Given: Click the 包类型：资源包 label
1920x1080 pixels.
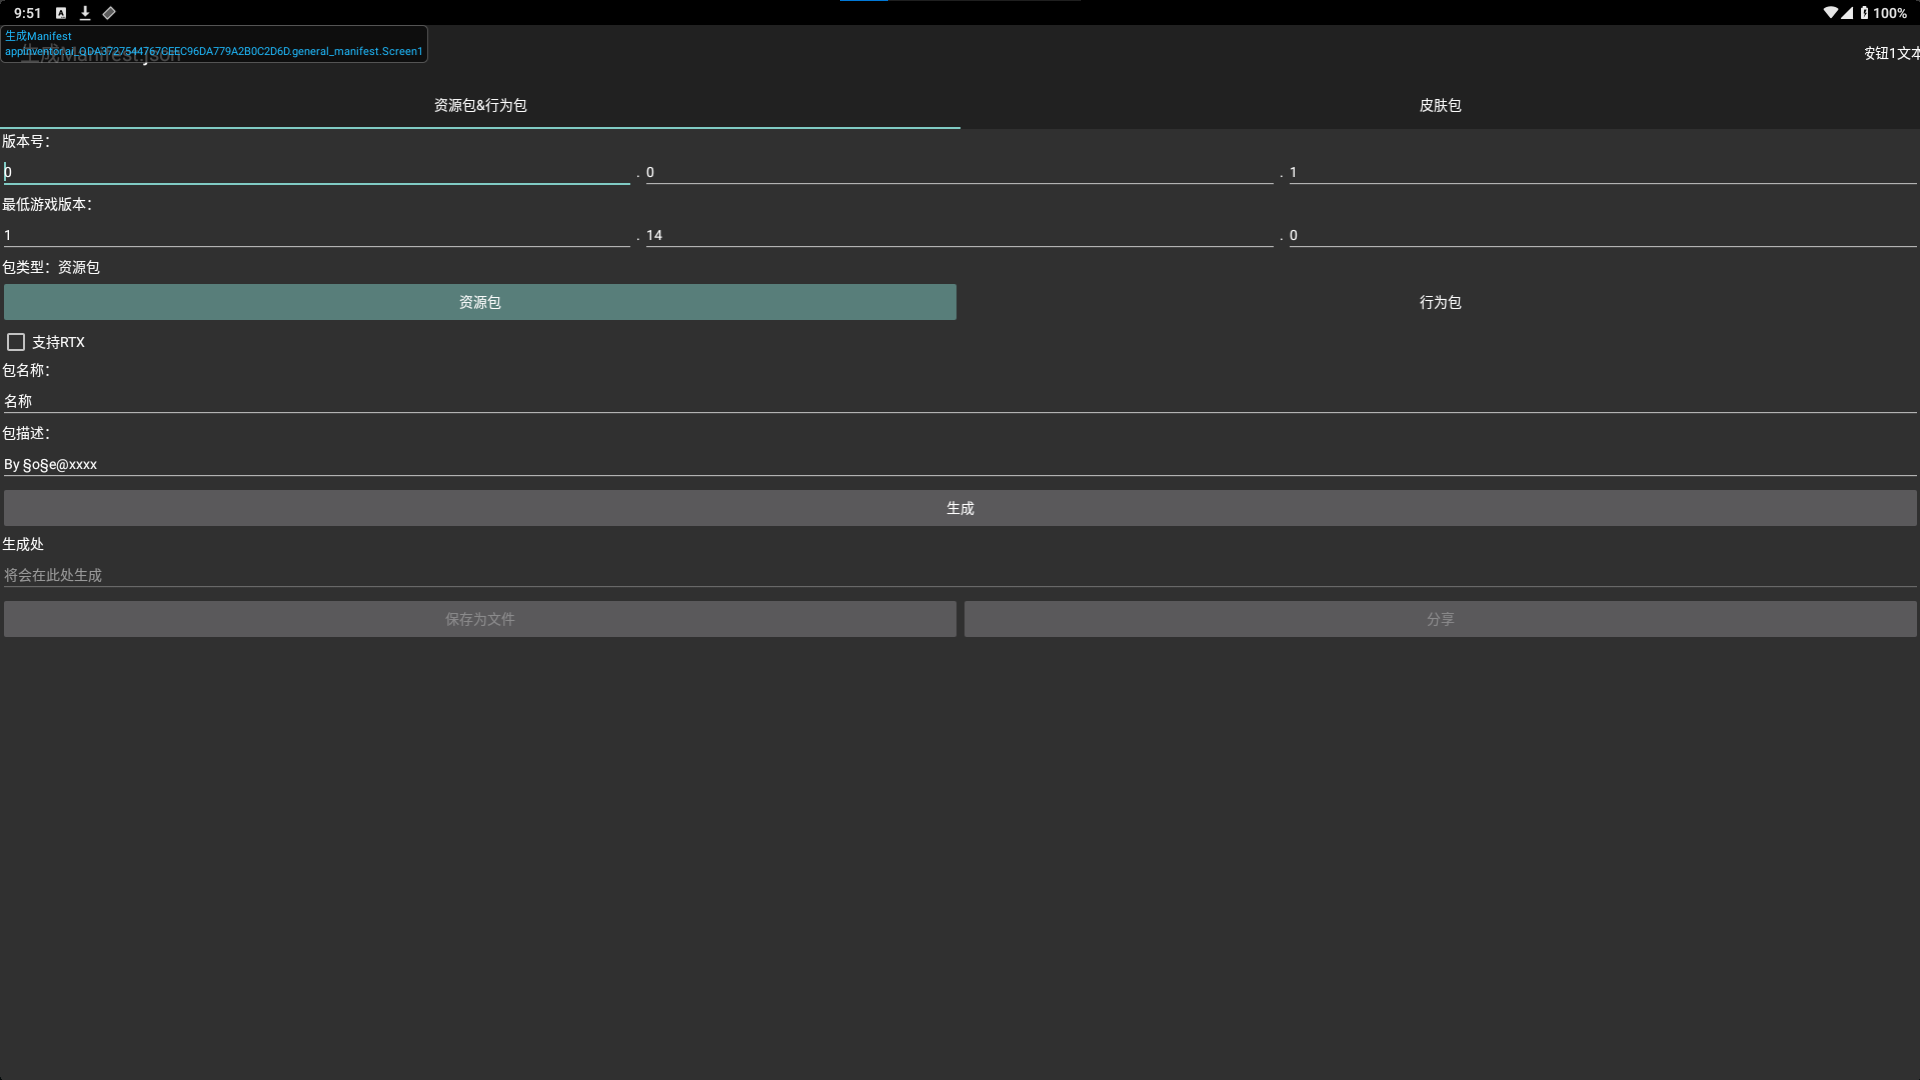Looking at the screenshot, I should (51, 267).
